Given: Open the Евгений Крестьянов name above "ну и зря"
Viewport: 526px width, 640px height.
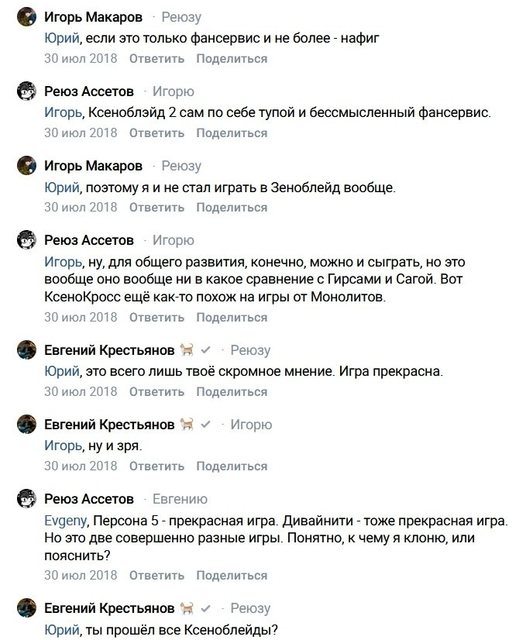Looking at the screenshot, I should tap(109, 424).
